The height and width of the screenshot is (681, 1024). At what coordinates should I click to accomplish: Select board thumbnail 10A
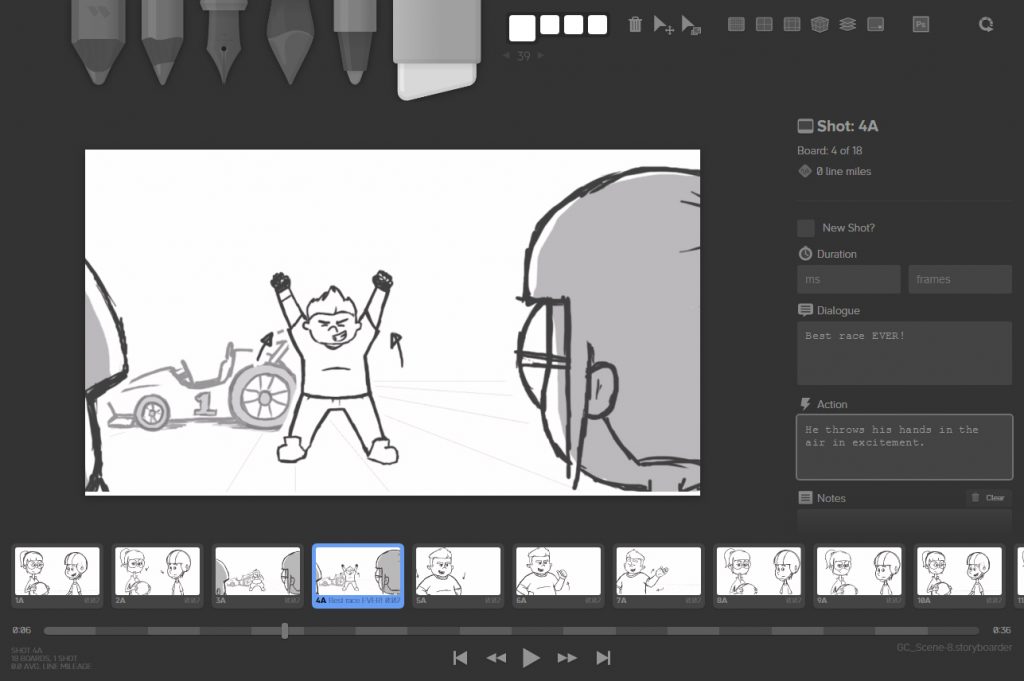[x=959, y=576]
